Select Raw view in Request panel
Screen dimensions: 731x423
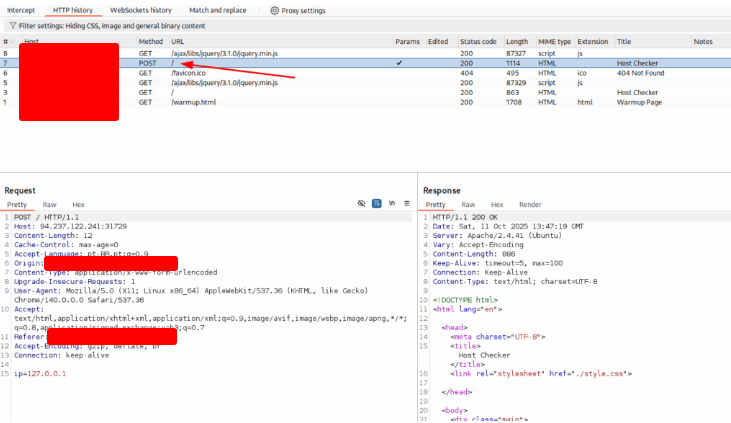49,204
